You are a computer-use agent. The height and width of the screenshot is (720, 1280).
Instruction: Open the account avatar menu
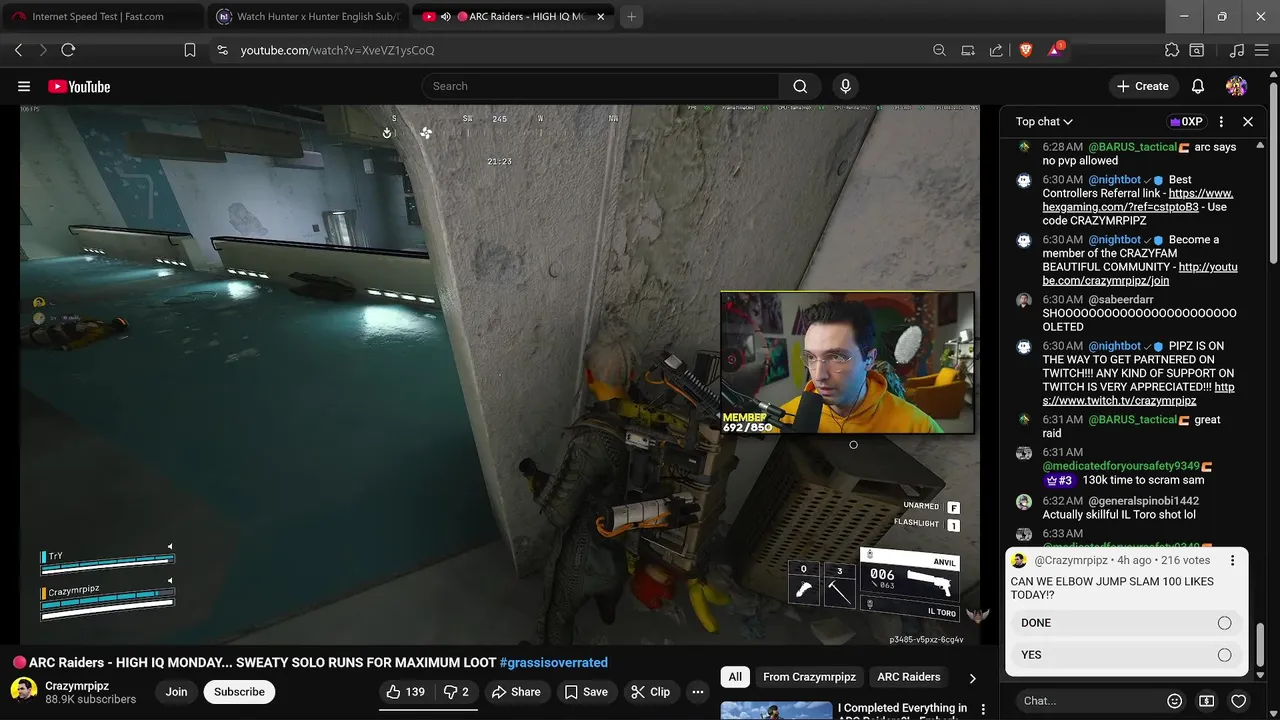[x=1236, y=87]
